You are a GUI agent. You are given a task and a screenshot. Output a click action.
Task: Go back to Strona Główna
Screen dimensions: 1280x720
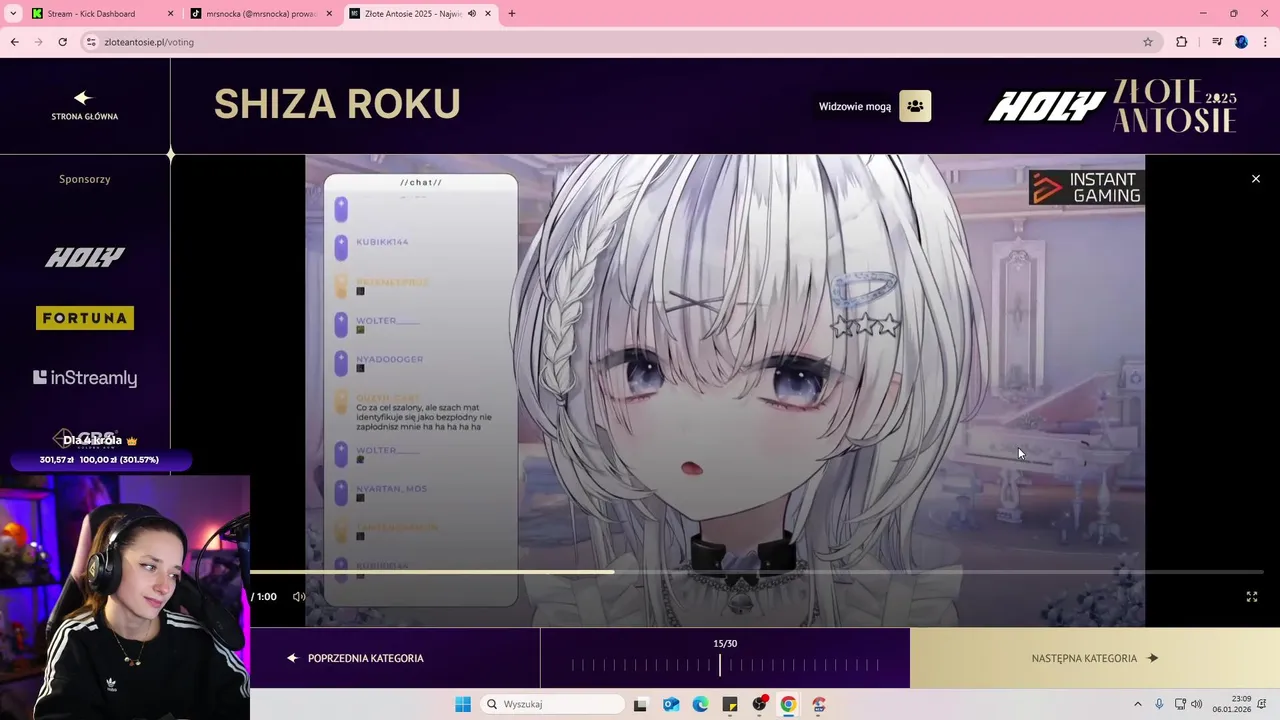tap(85, 106)
